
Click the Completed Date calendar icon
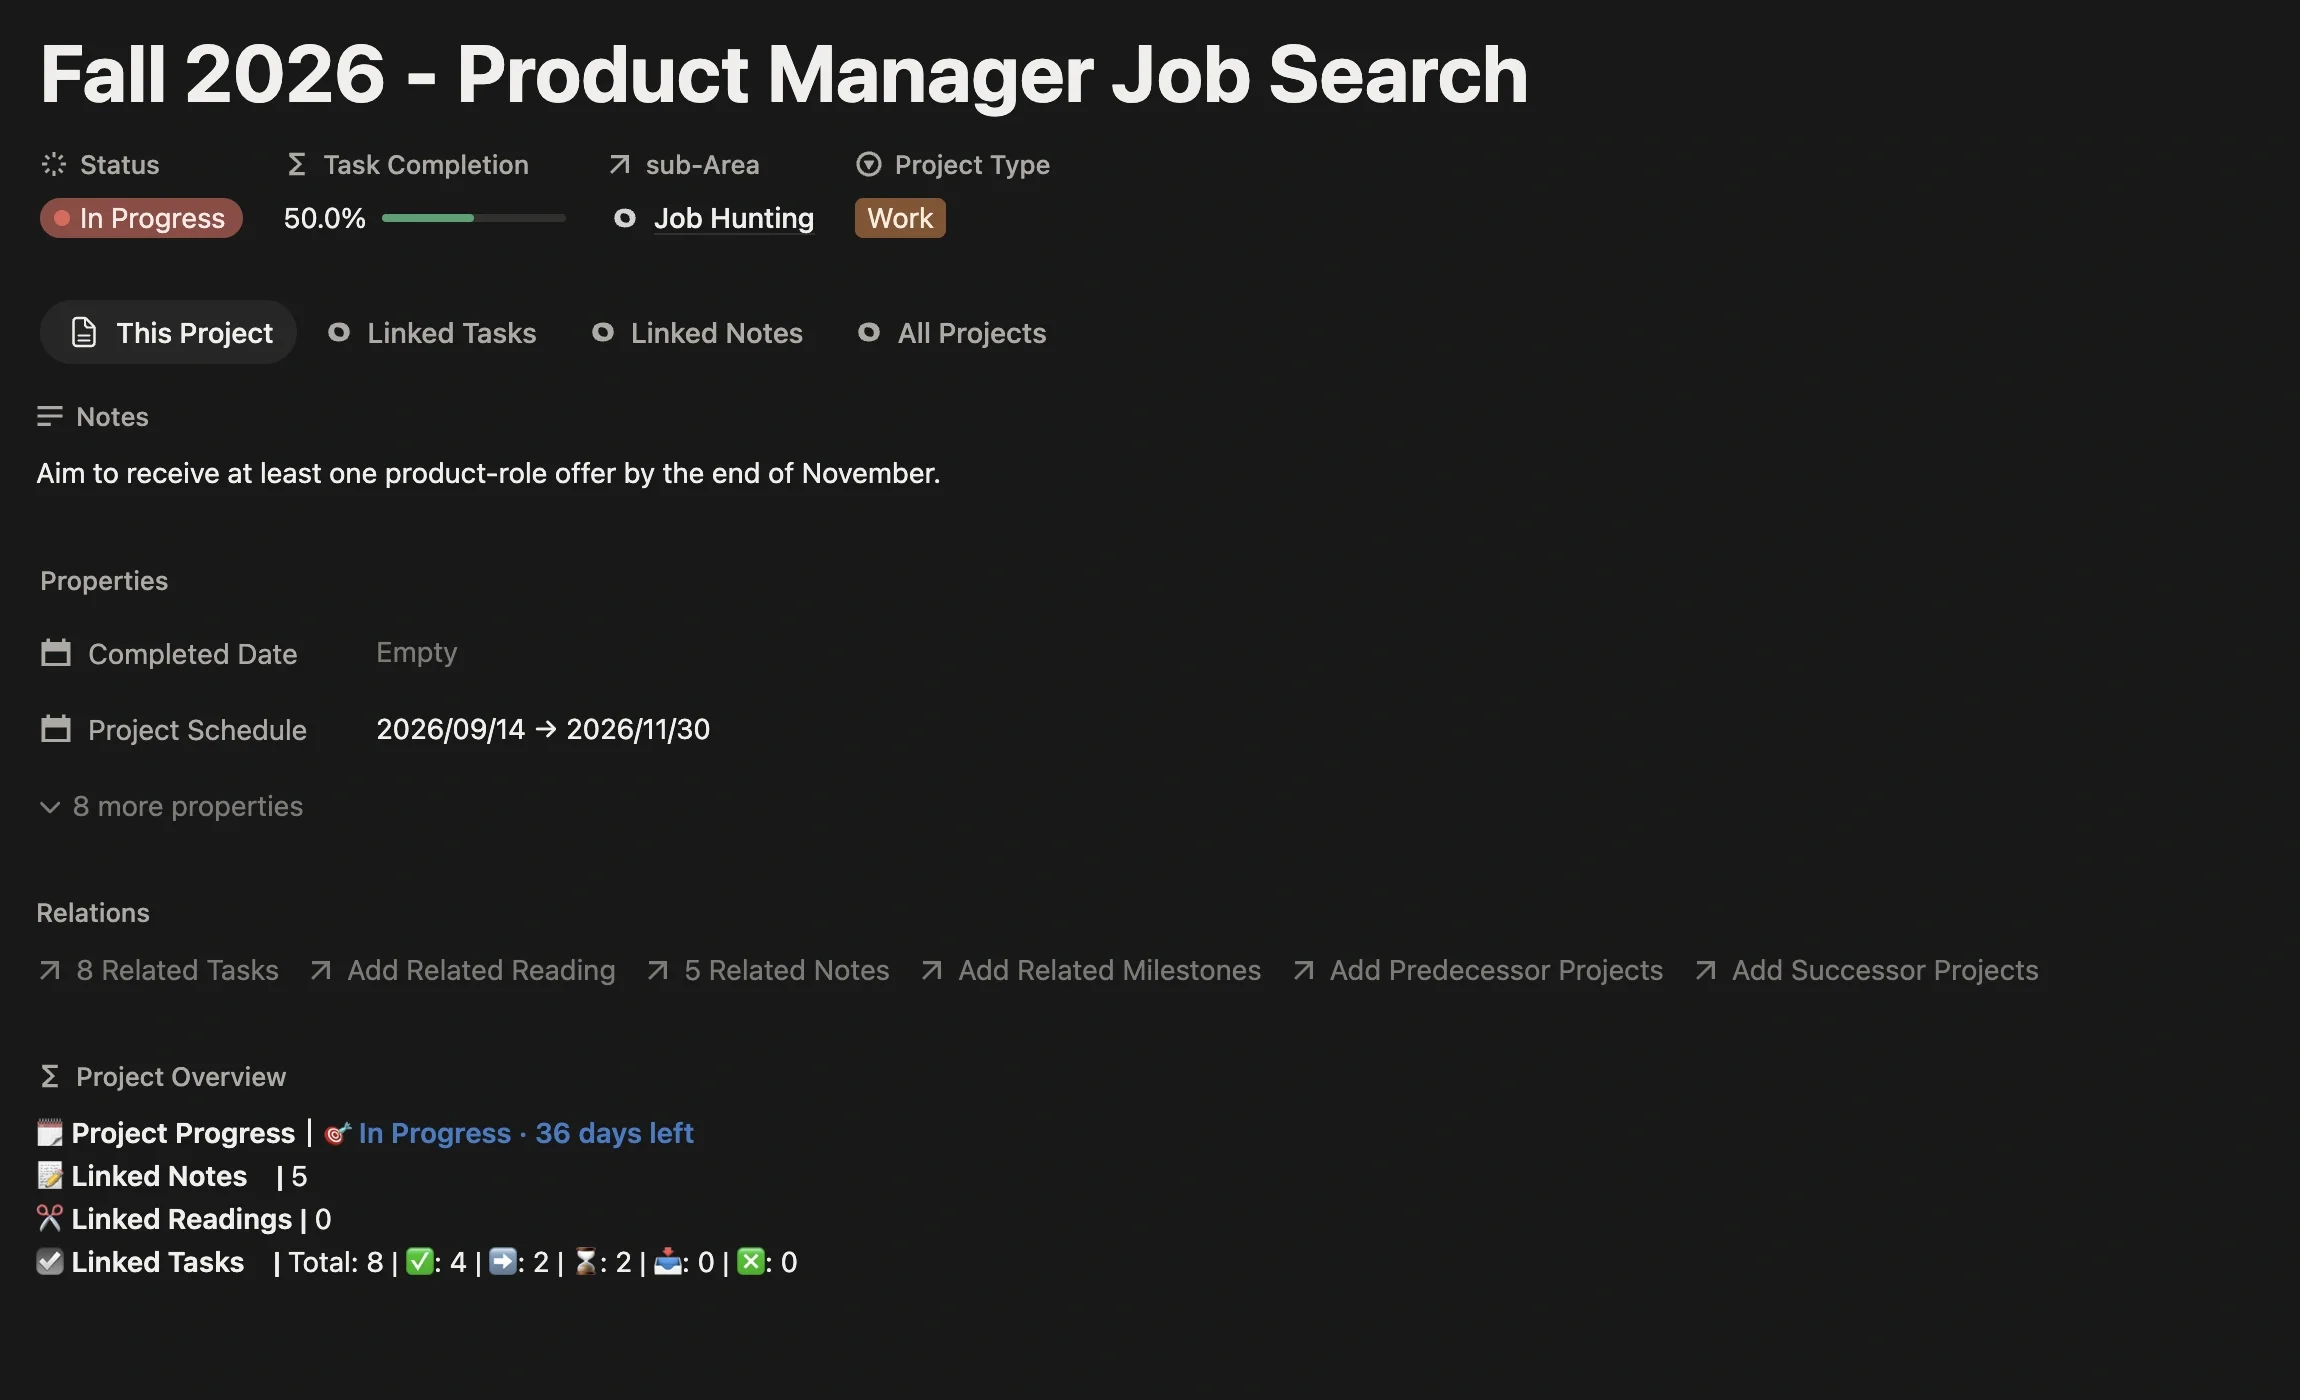(56, 653)
